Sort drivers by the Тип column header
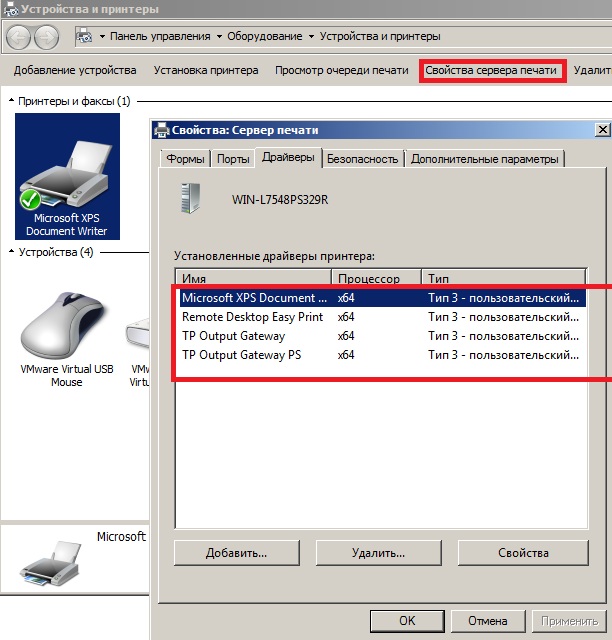Image resolution: width=612 pixels, height=640 pixels. (x=504, y=278)
